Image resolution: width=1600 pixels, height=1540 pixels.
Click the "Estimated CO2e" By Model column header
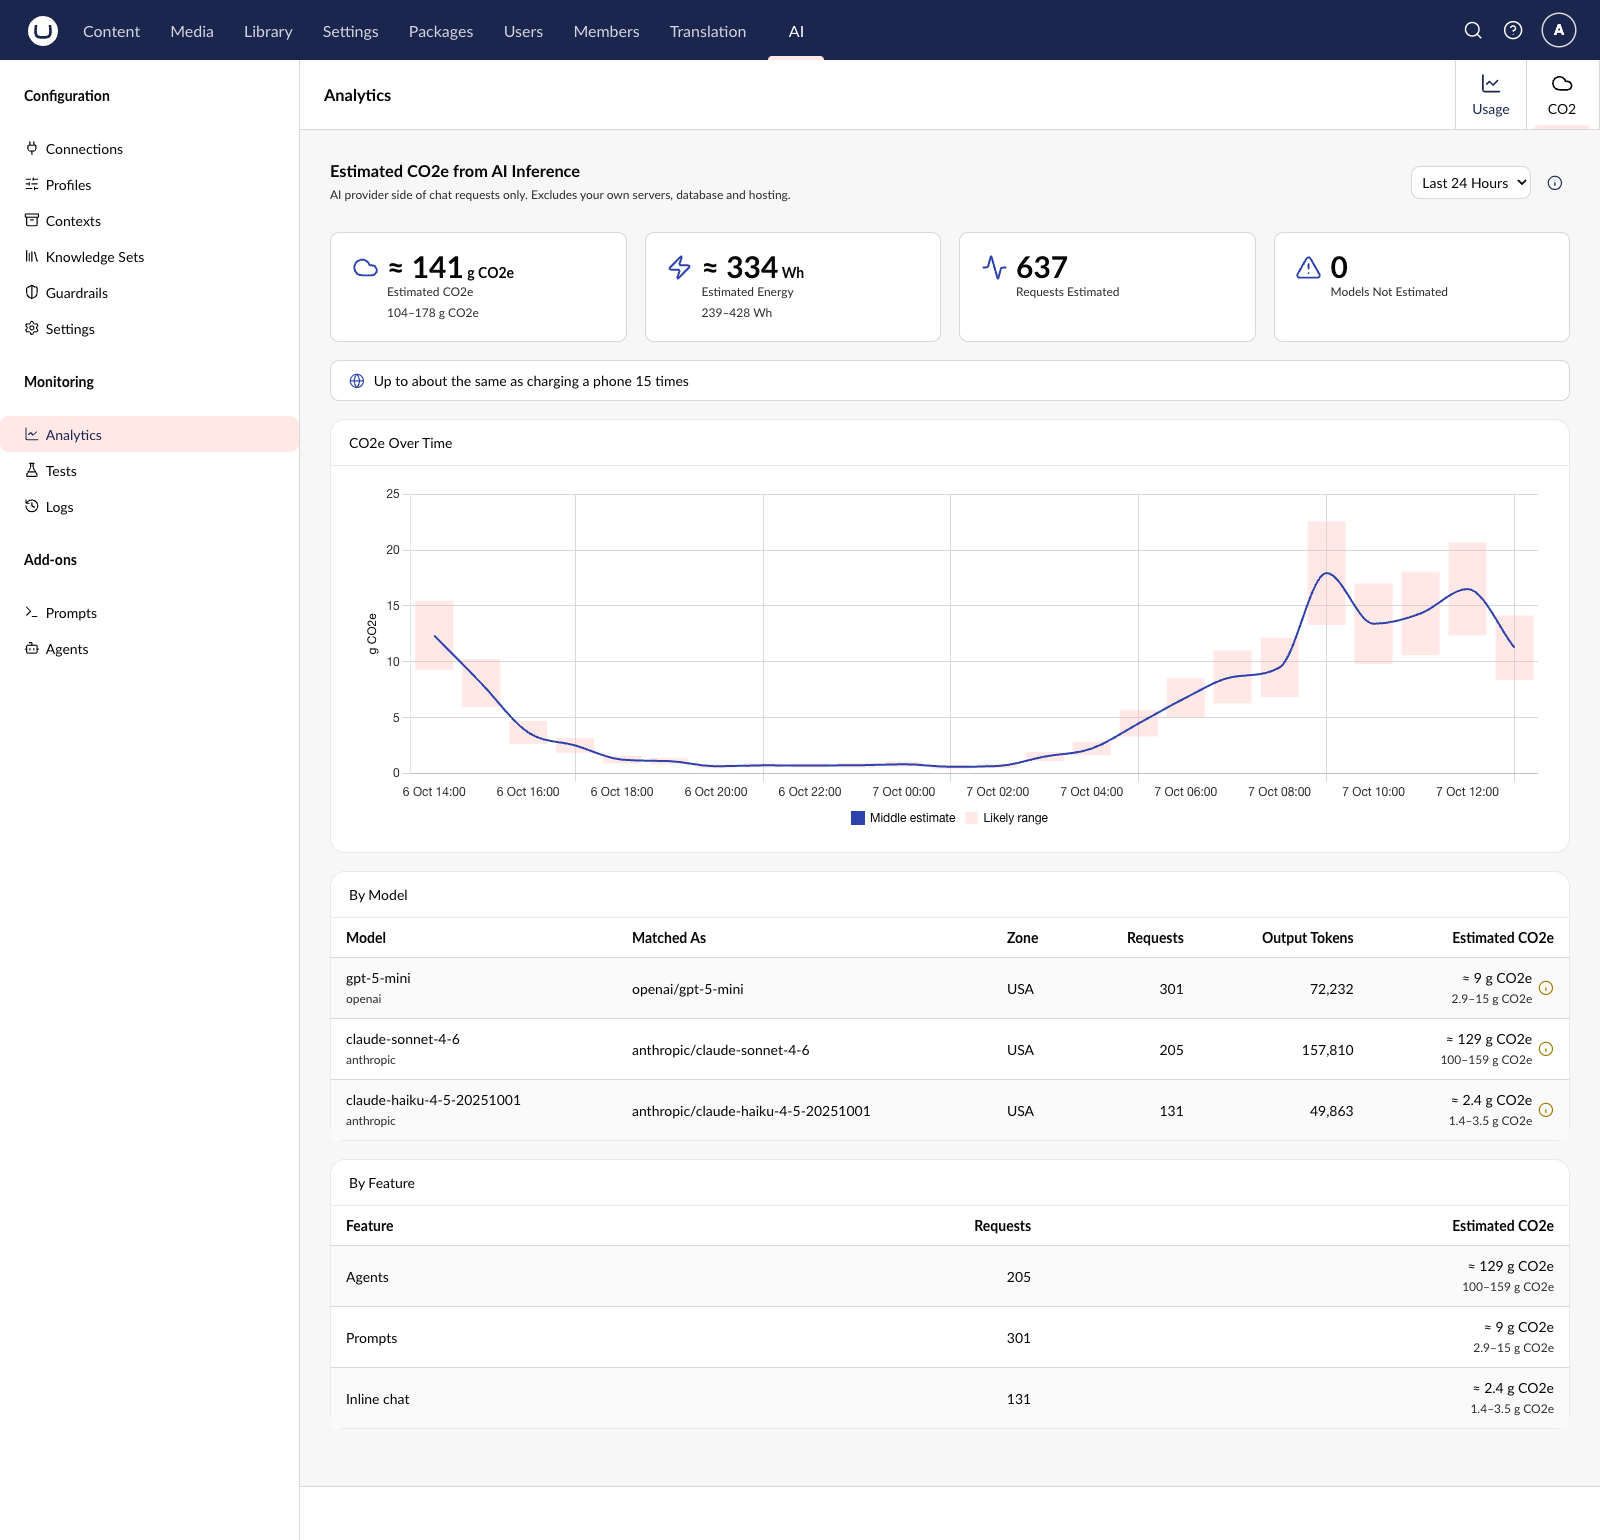click(1502, 938)
